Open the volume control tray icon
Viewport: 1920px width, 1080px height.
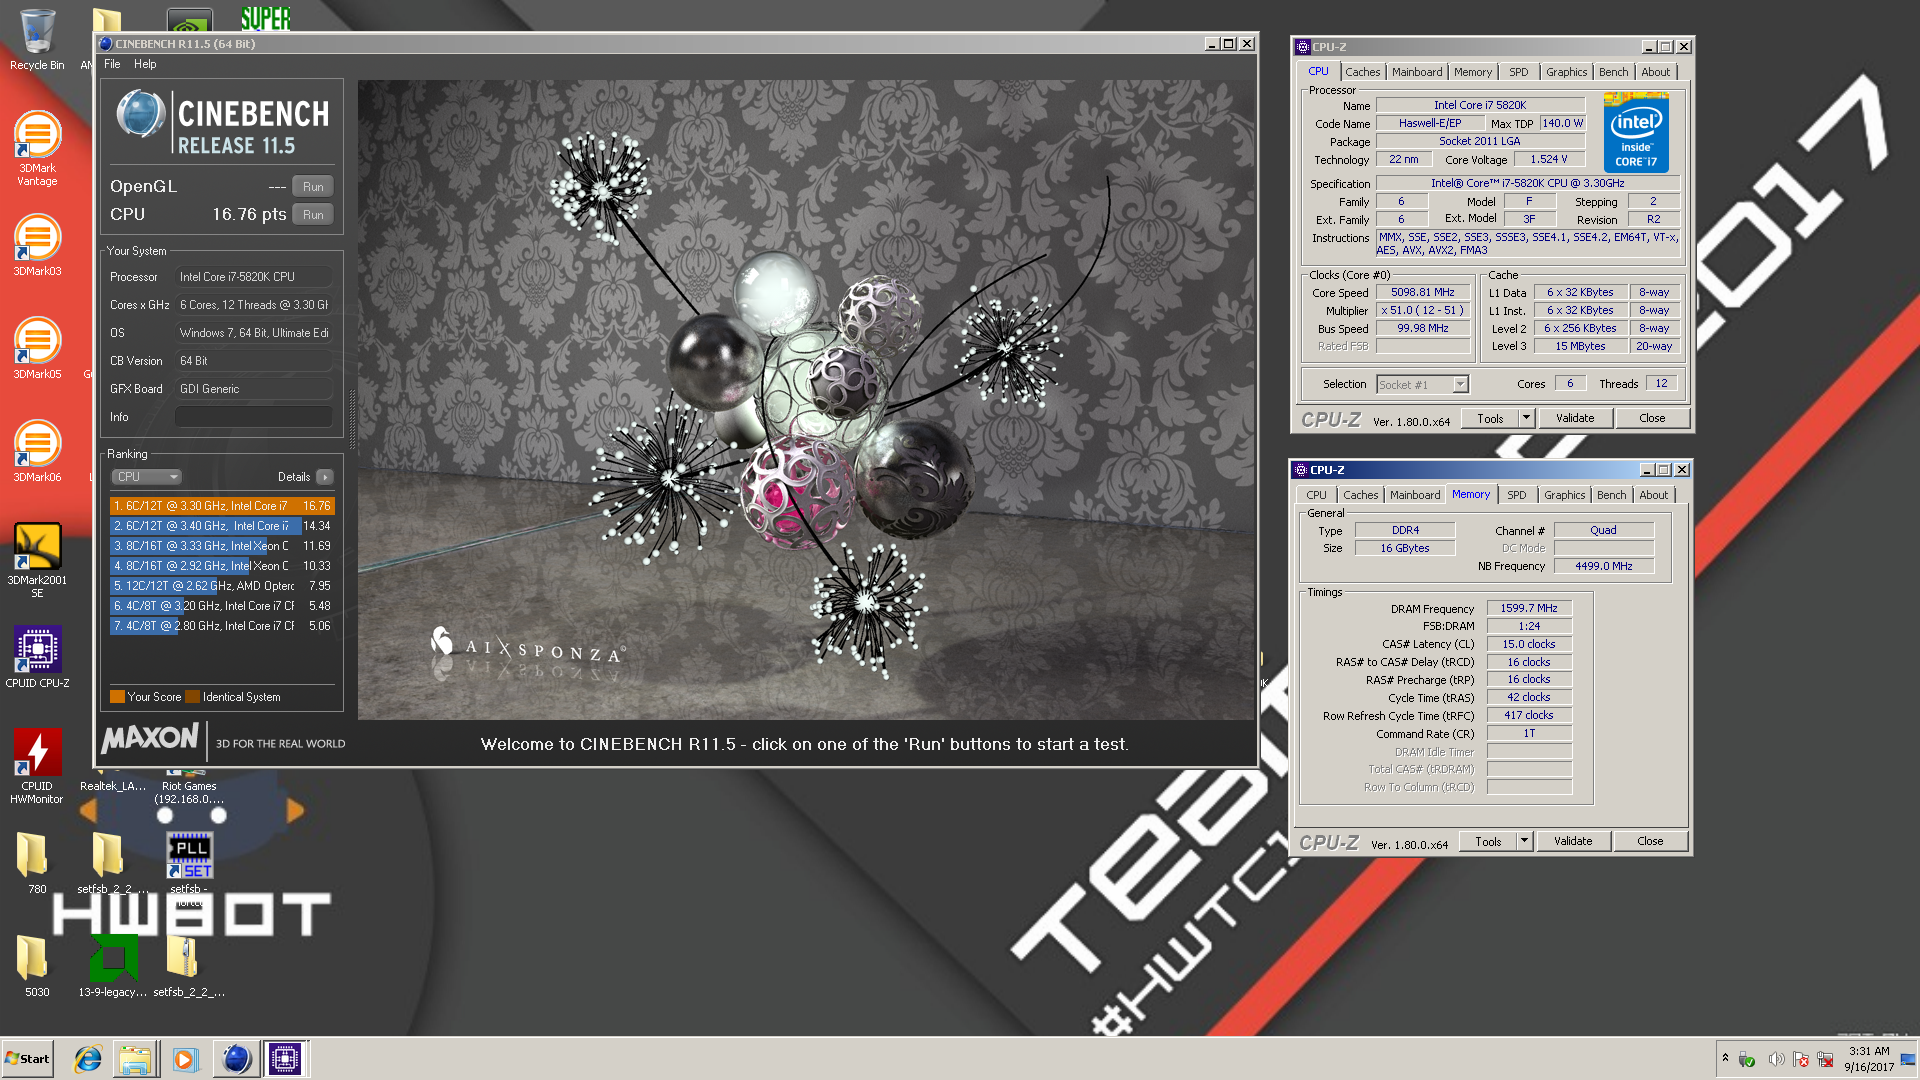[1775, 1060]
